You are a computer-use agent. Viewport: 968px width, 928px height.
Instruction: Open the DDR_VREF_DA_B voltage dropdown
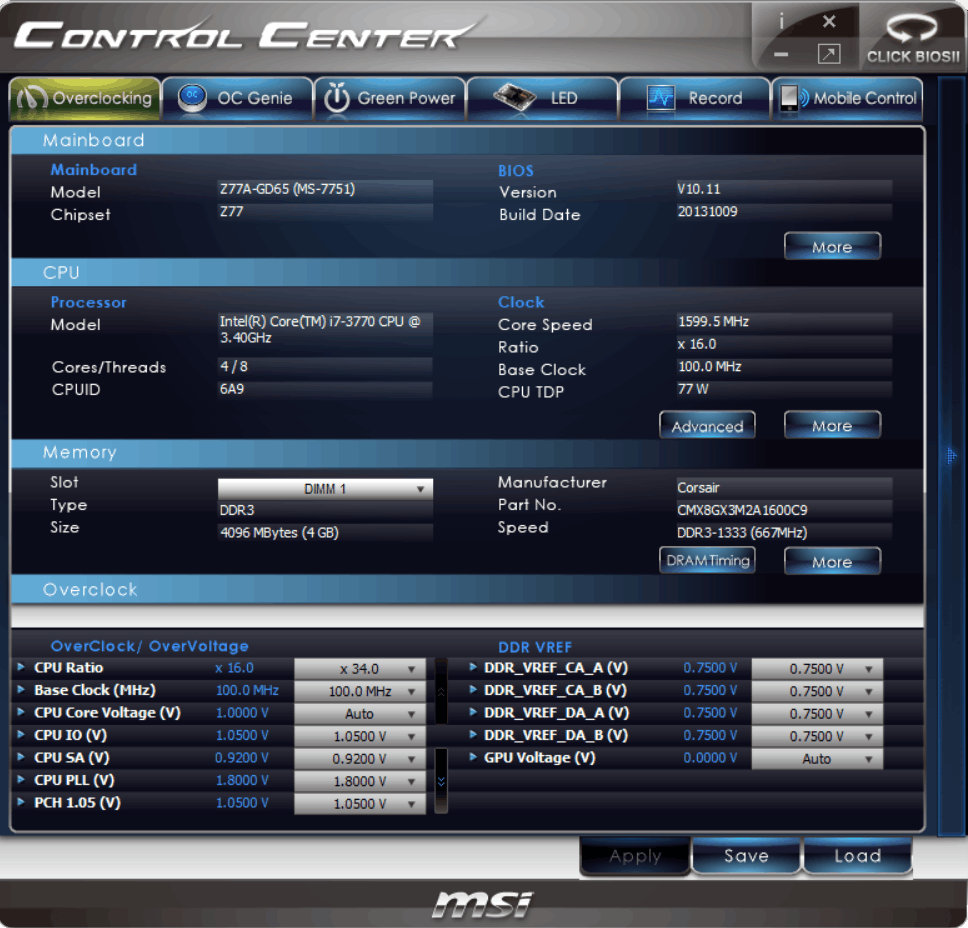(817, 736)
